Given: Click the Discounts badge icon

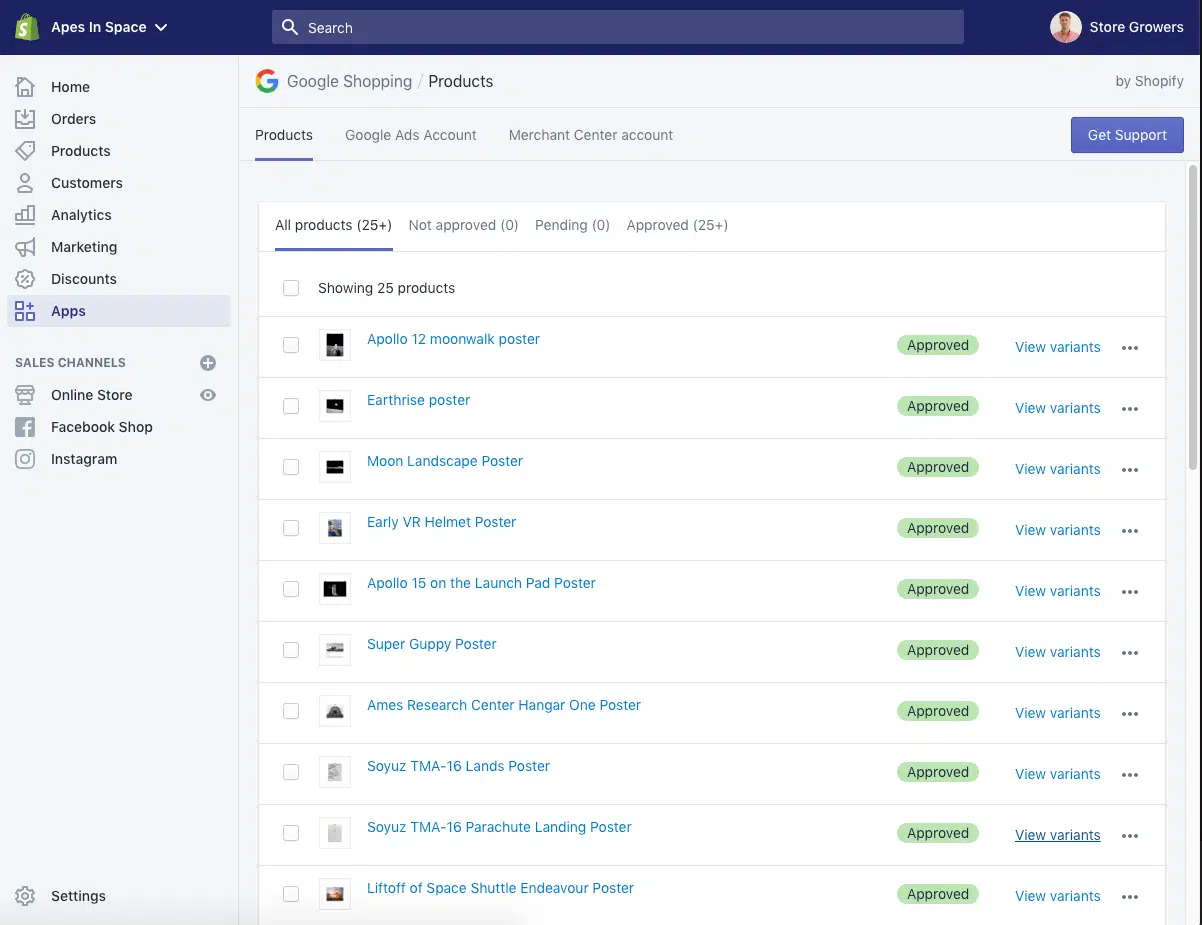Looking at the screenshot, I should coord(25,279).
